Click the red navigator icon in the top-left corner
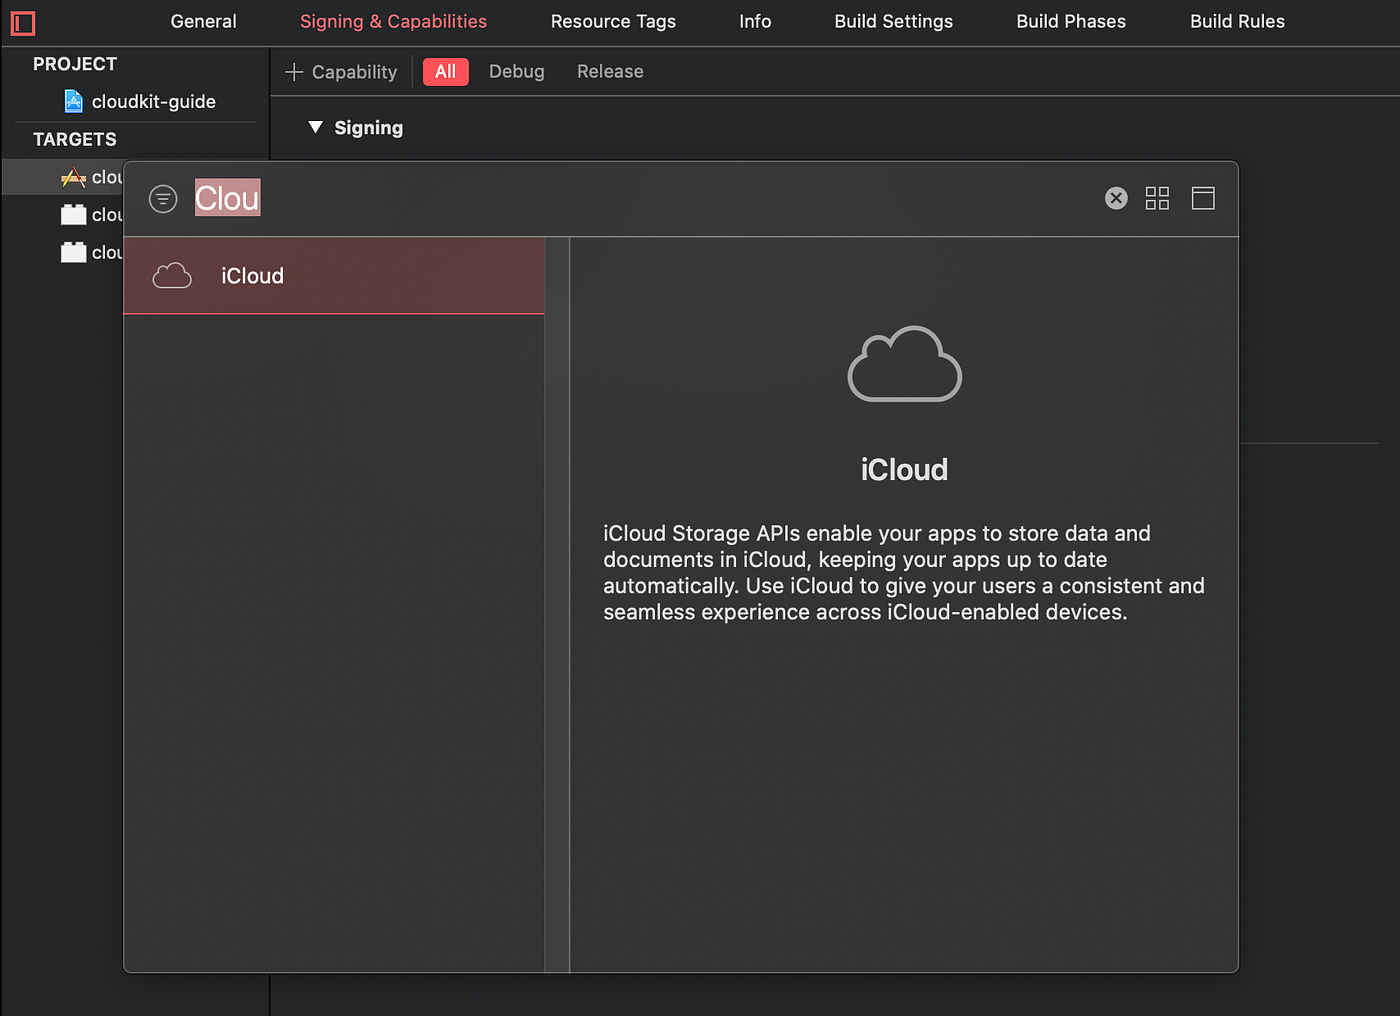Viewport: 1400px width, 1016px height. 22,23
